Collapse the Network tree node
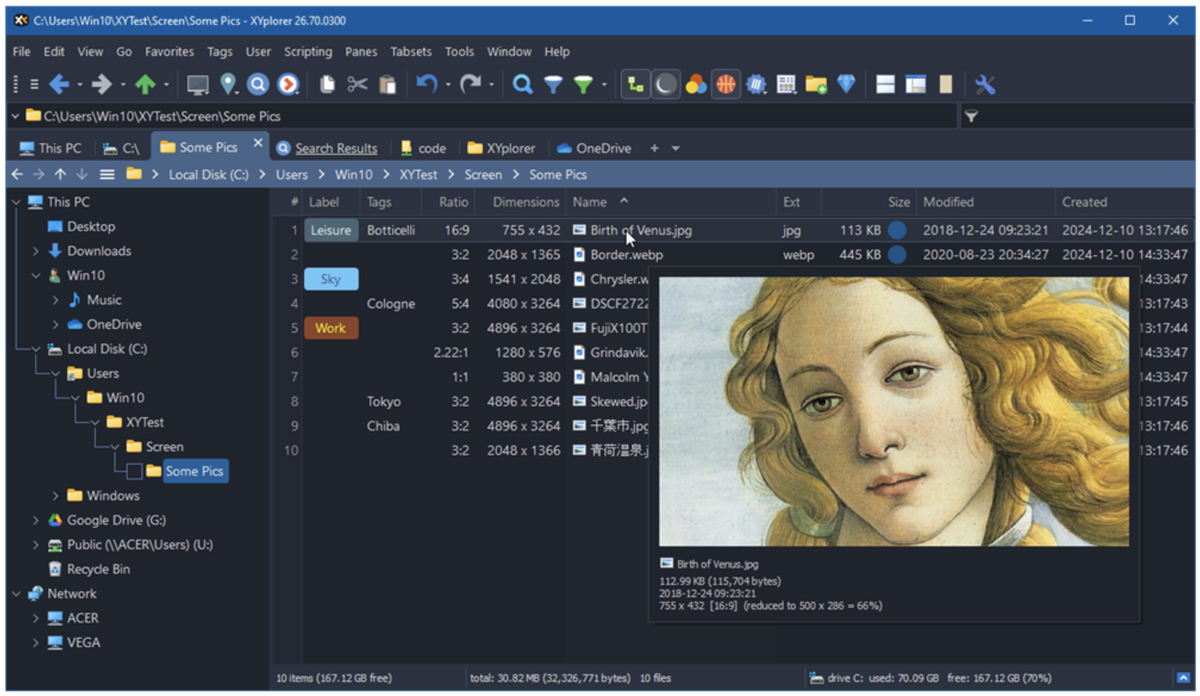 coord(17,594)
